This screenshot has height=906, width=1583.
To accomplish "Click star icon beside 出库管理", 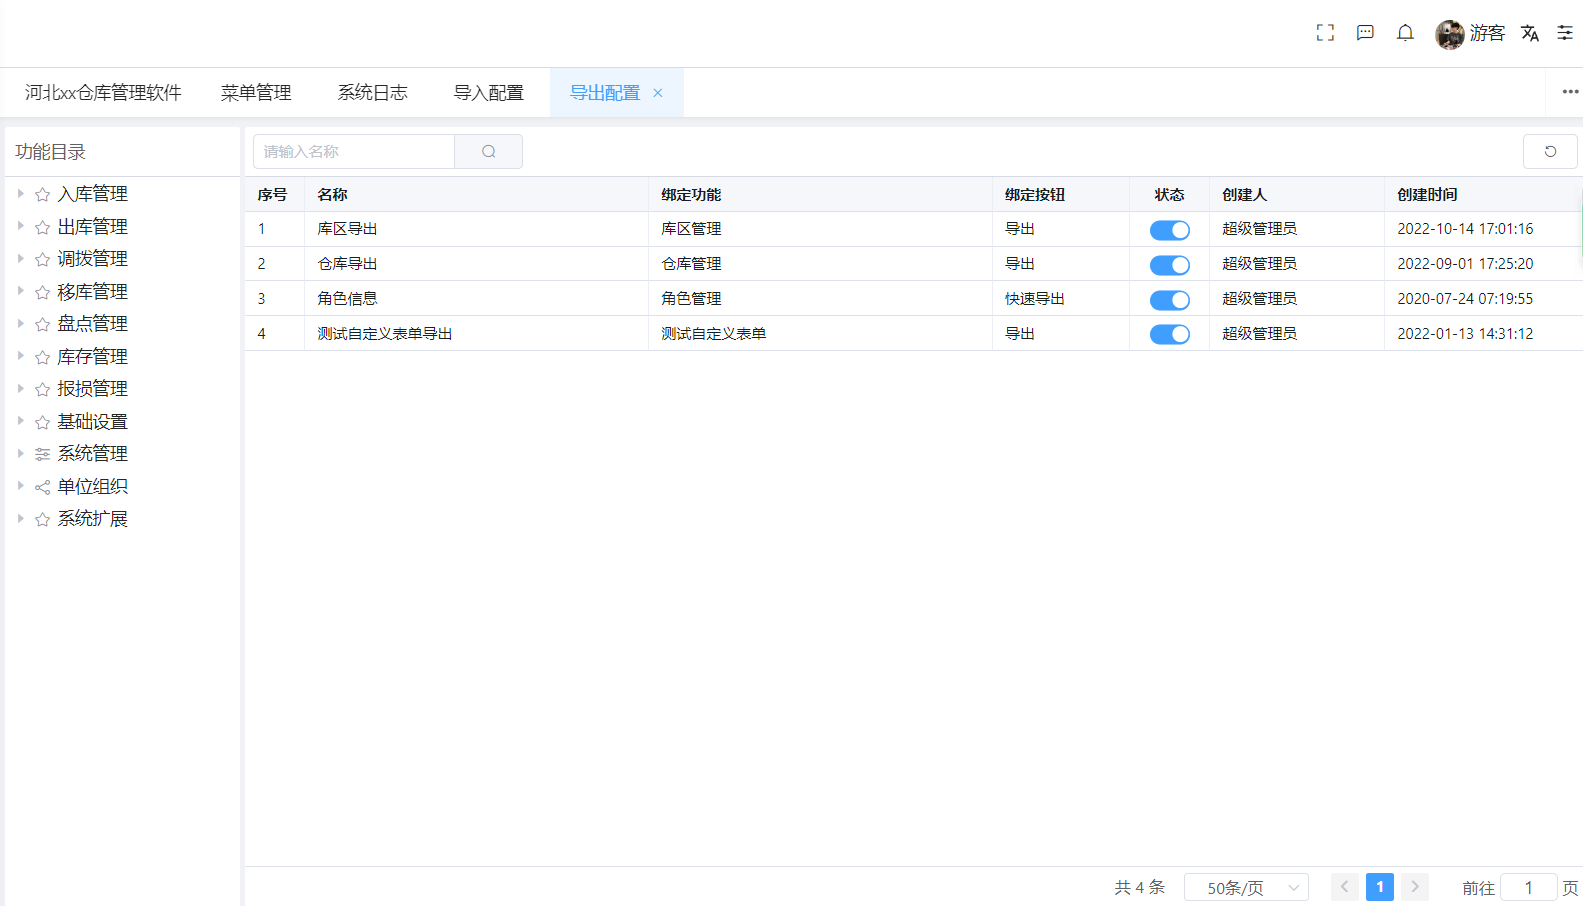I will click(42, 227).
